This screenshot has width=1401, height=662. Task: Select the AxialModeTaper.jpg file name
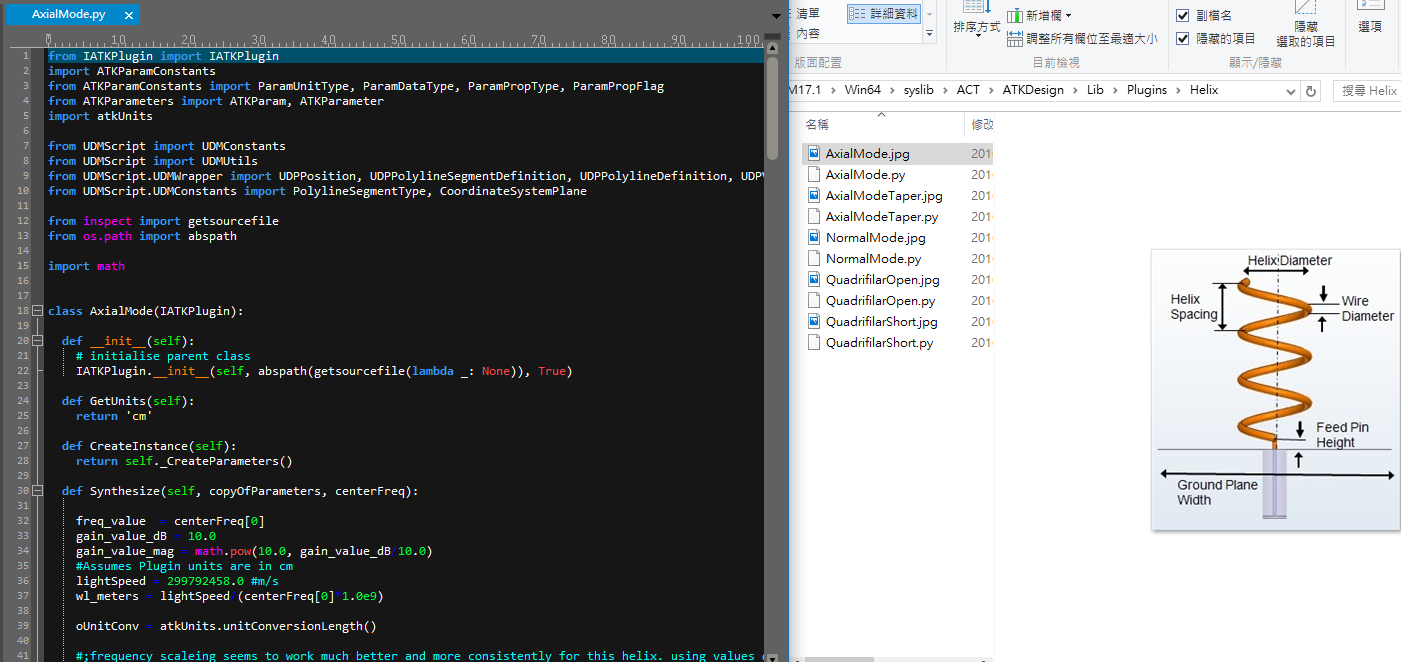click(884, 196)
